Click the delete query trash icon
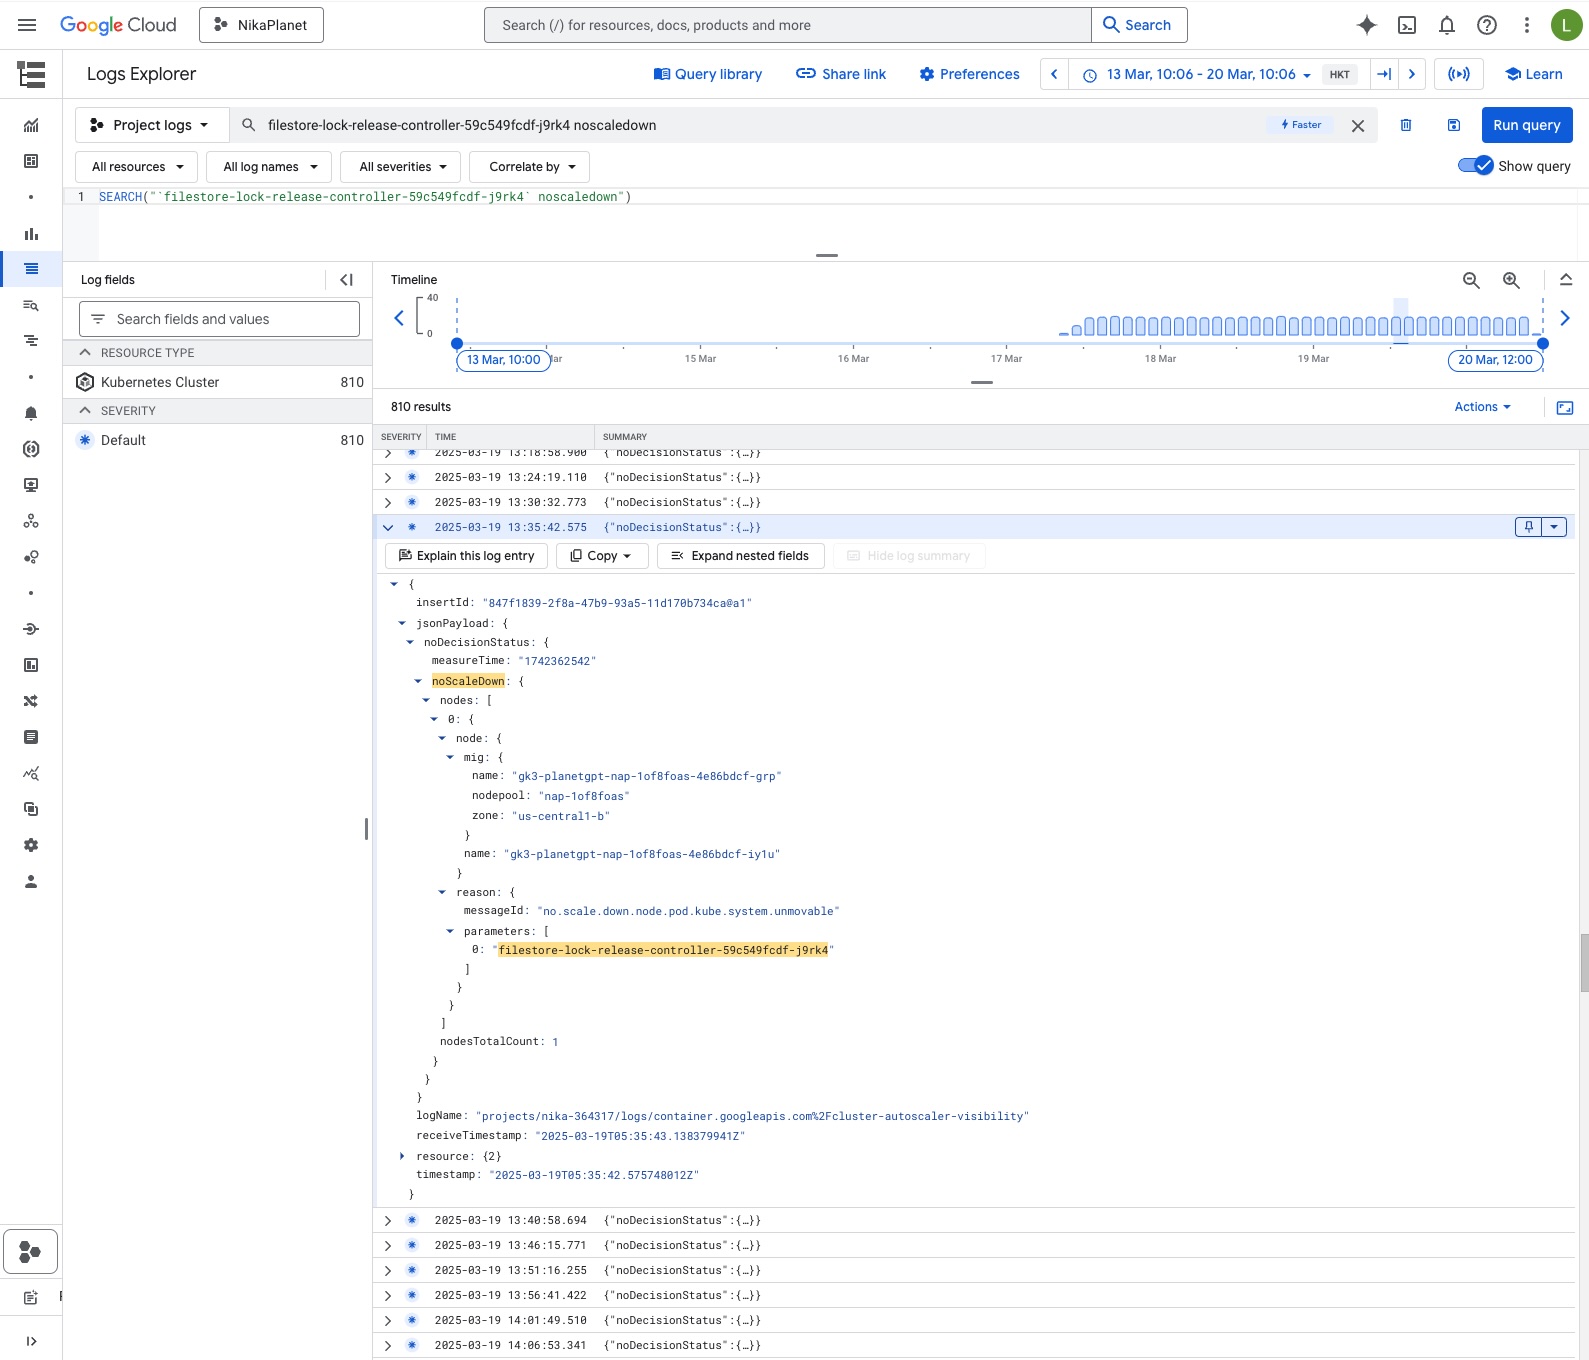This screenshot has height=1360, width=1589. pyautogui.click(x=1405, y=125)
